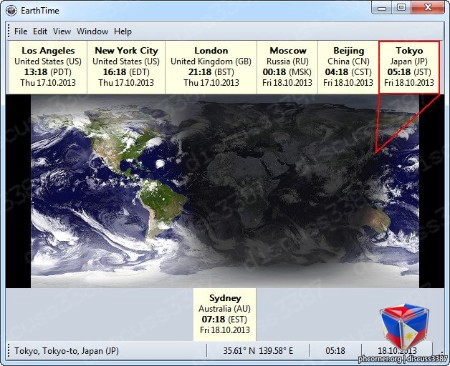Click the Tokyo location name in status bar
Image resolution: width=450 pixels, height=366 pixels.
click(x=66, y=351)
